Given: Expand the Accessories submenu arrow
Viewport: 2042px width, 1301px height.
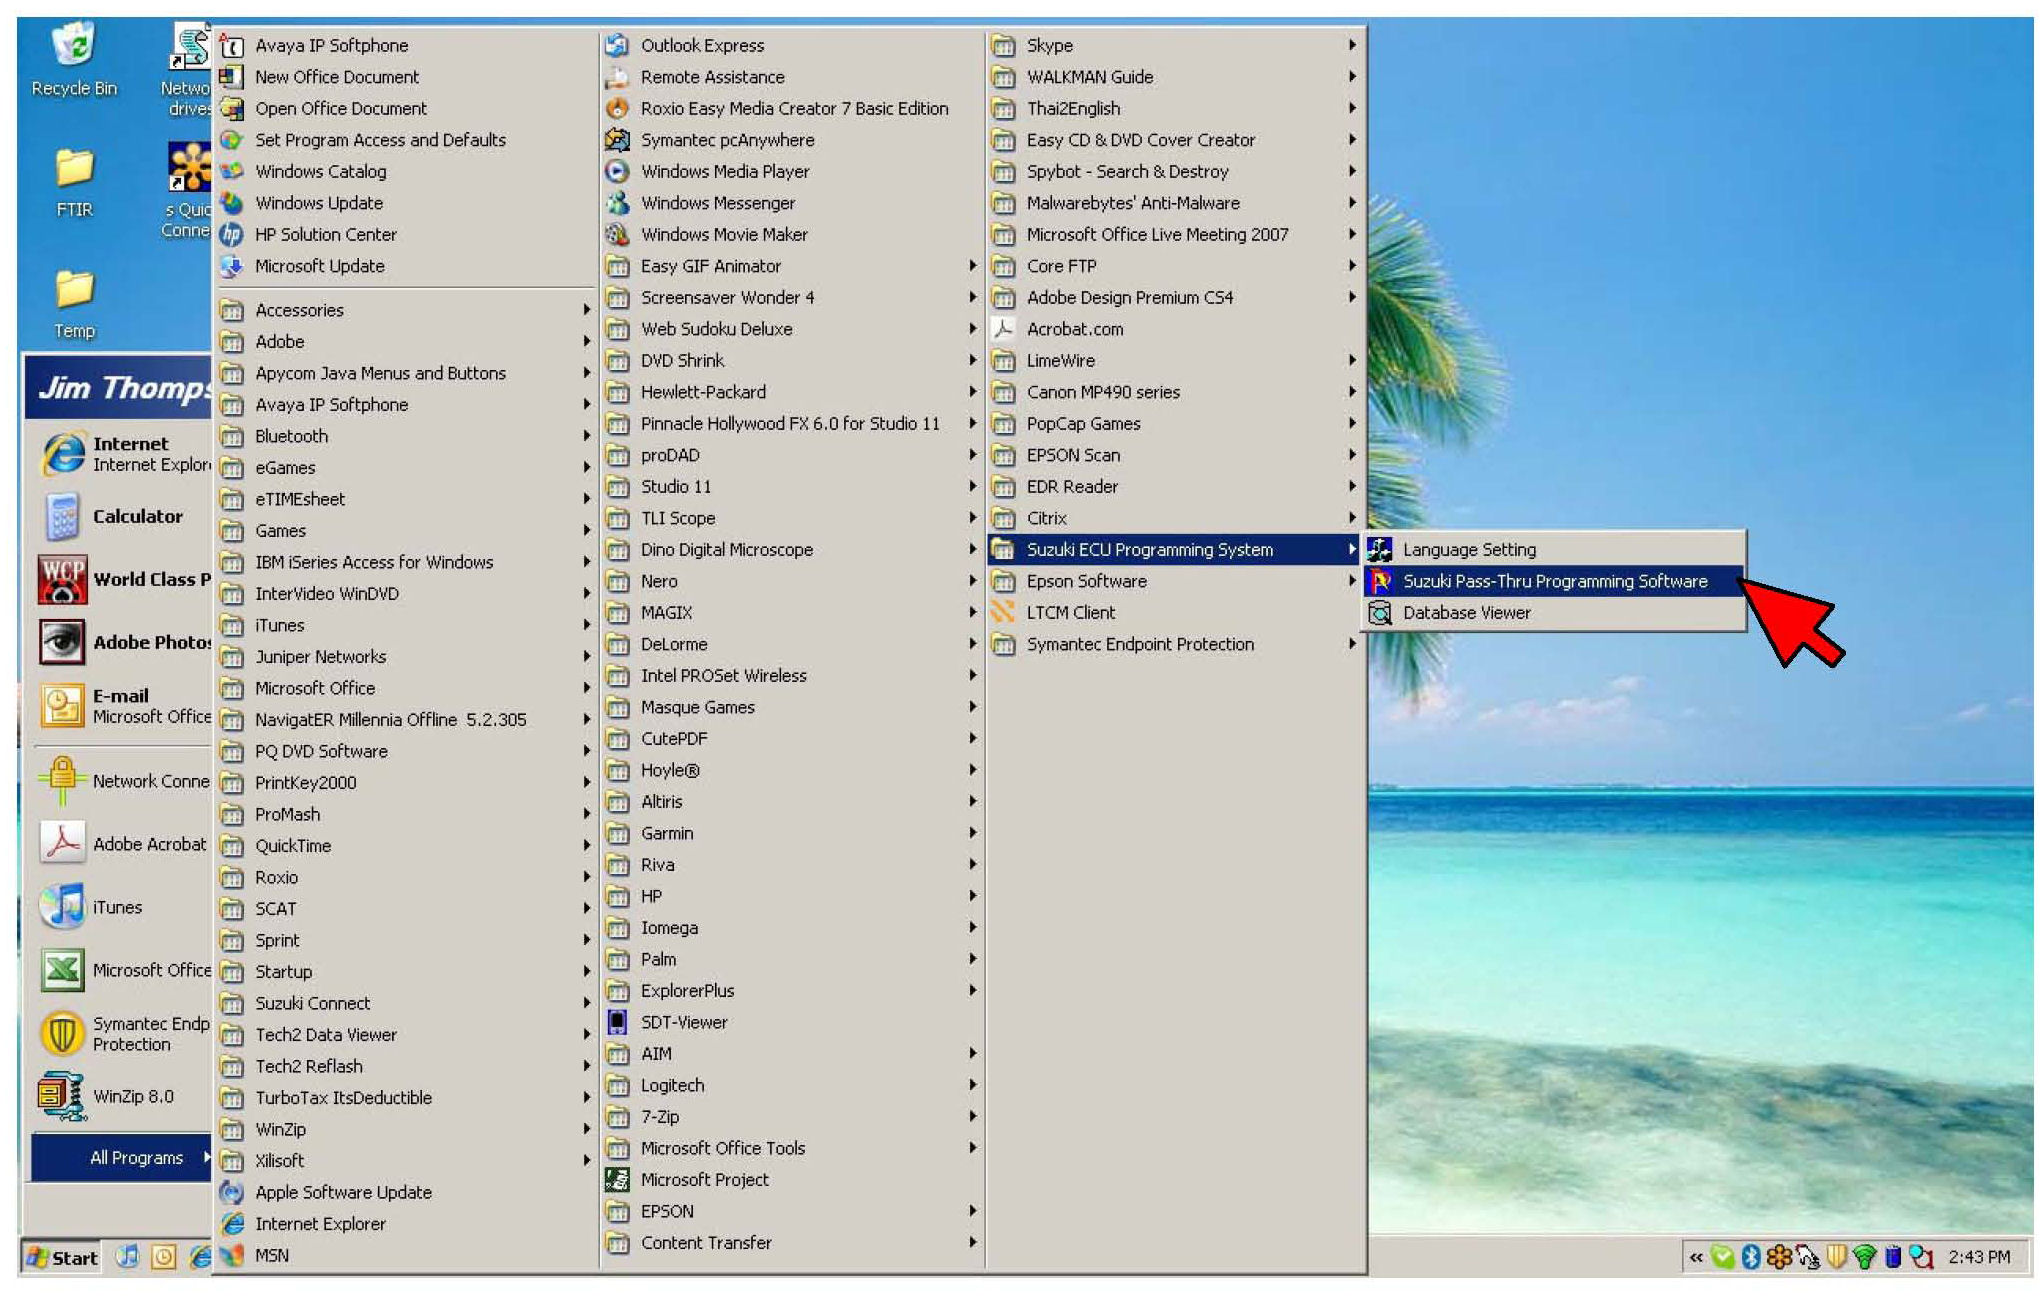Looking at the screenshot, I should 587,310.
